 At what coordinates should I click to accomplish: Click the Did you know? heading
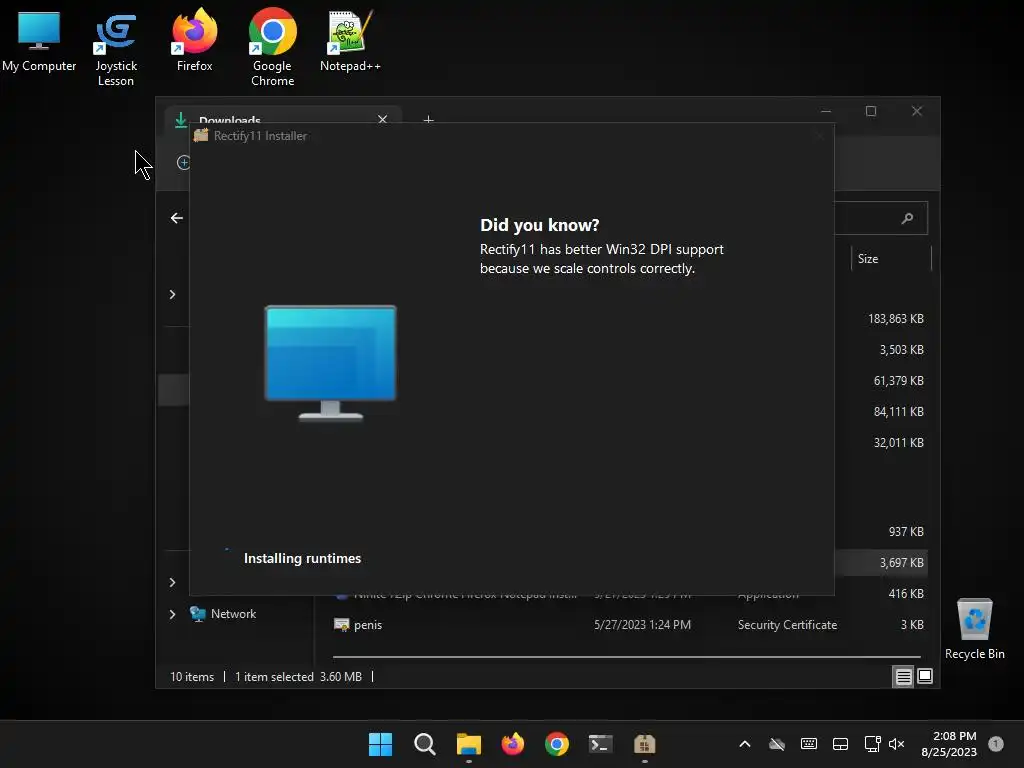tap(539, 225)
